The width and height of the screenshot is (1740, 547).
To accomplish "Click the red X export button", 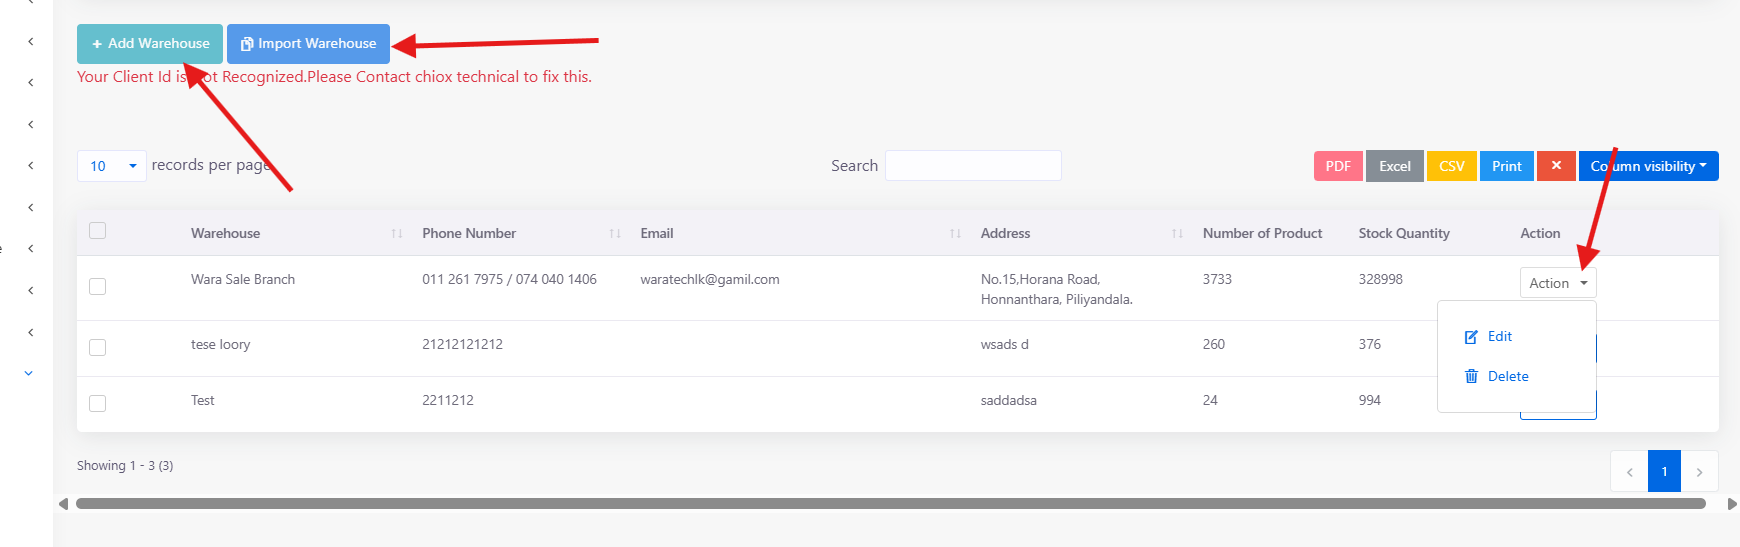I will point(1556,166).
